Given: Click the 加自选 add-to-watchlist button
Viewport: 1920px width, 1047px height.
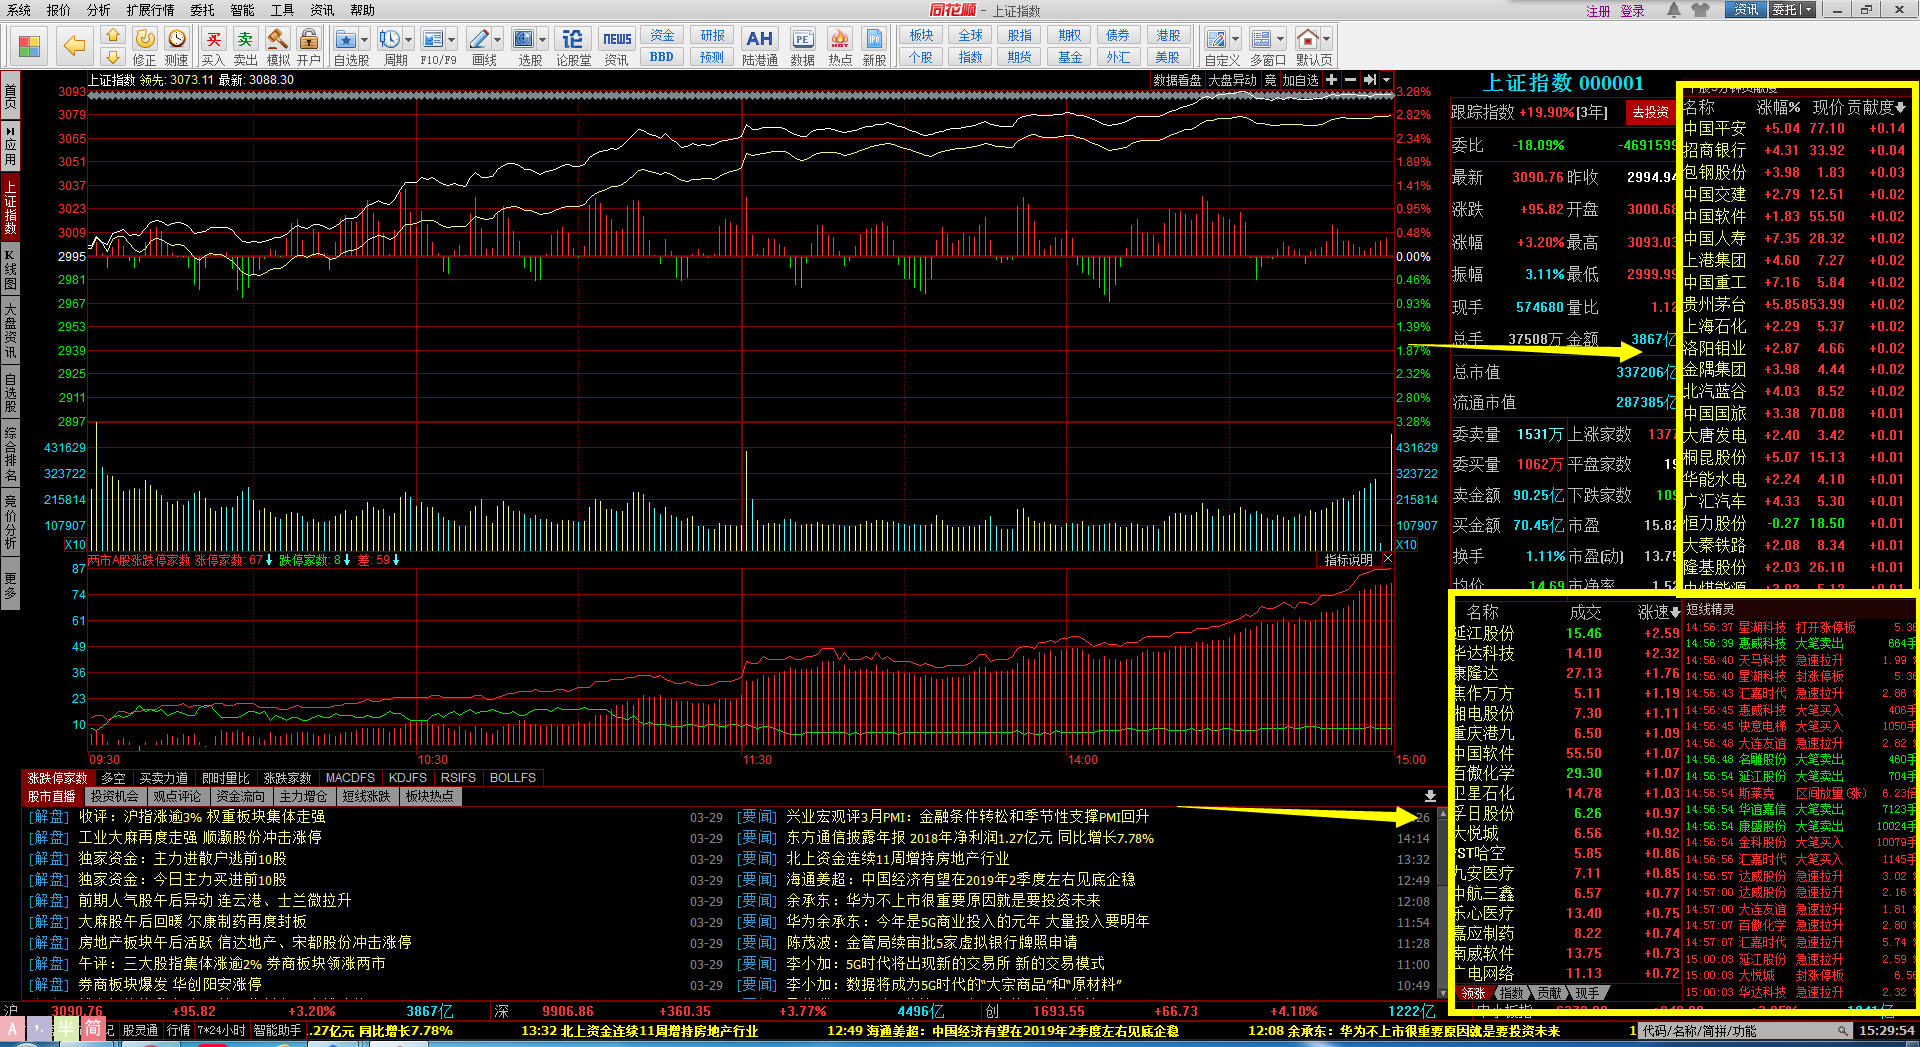Looking at the screenshot, I should 1301,80.
